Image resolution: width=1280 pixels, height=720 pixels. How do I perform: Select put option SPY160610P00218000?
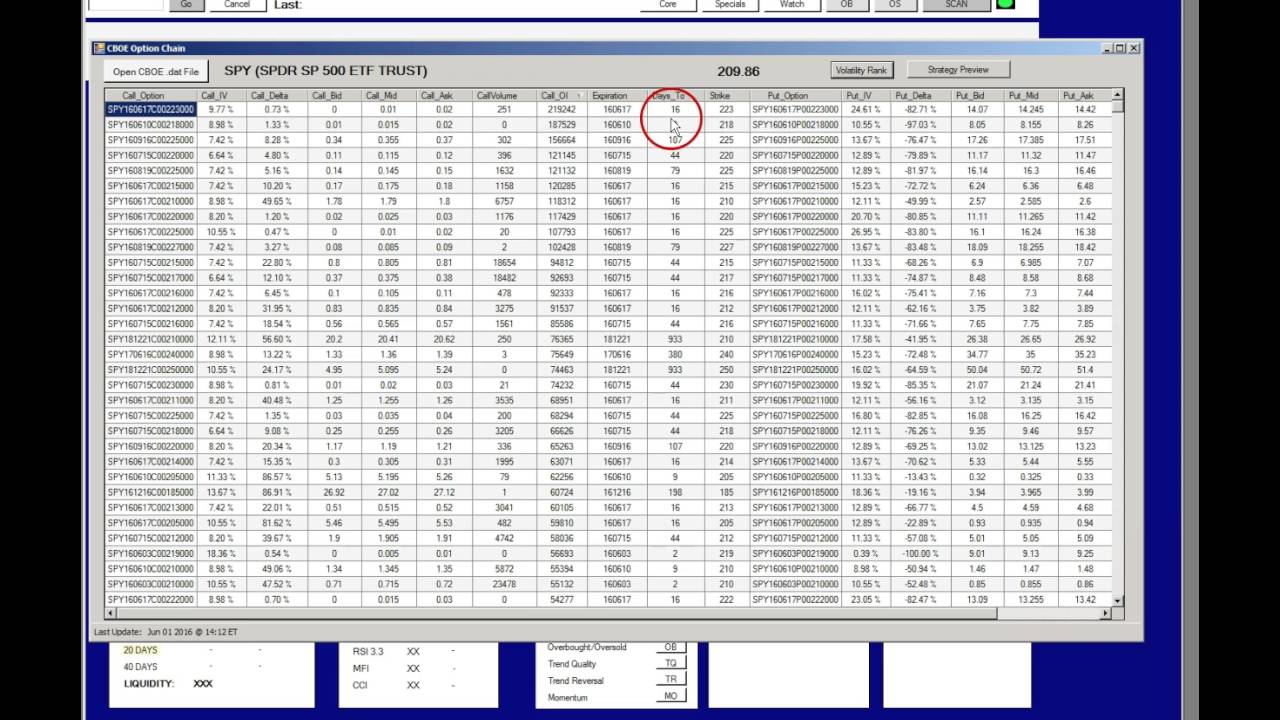pos(795,125)
